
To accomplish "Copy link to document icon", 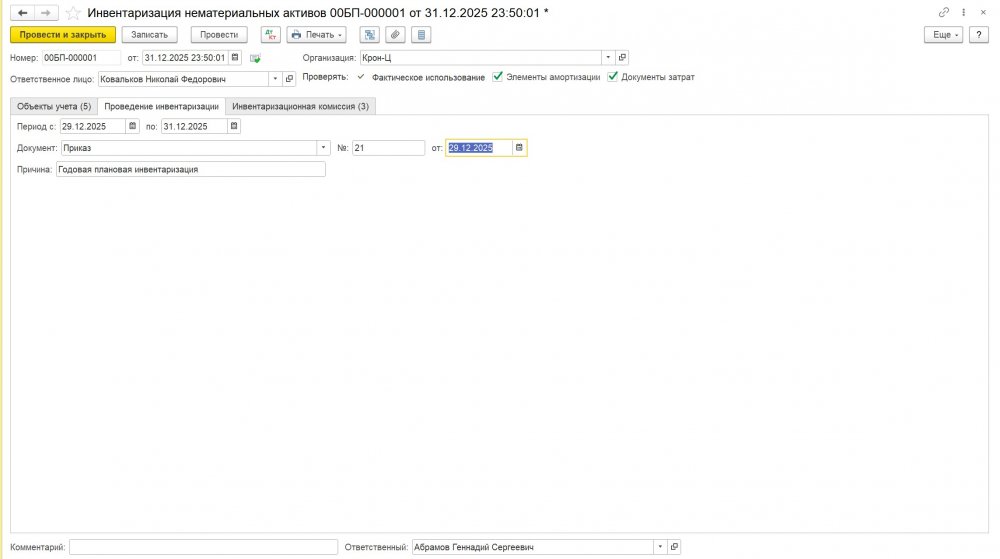I will pos(943,12).
